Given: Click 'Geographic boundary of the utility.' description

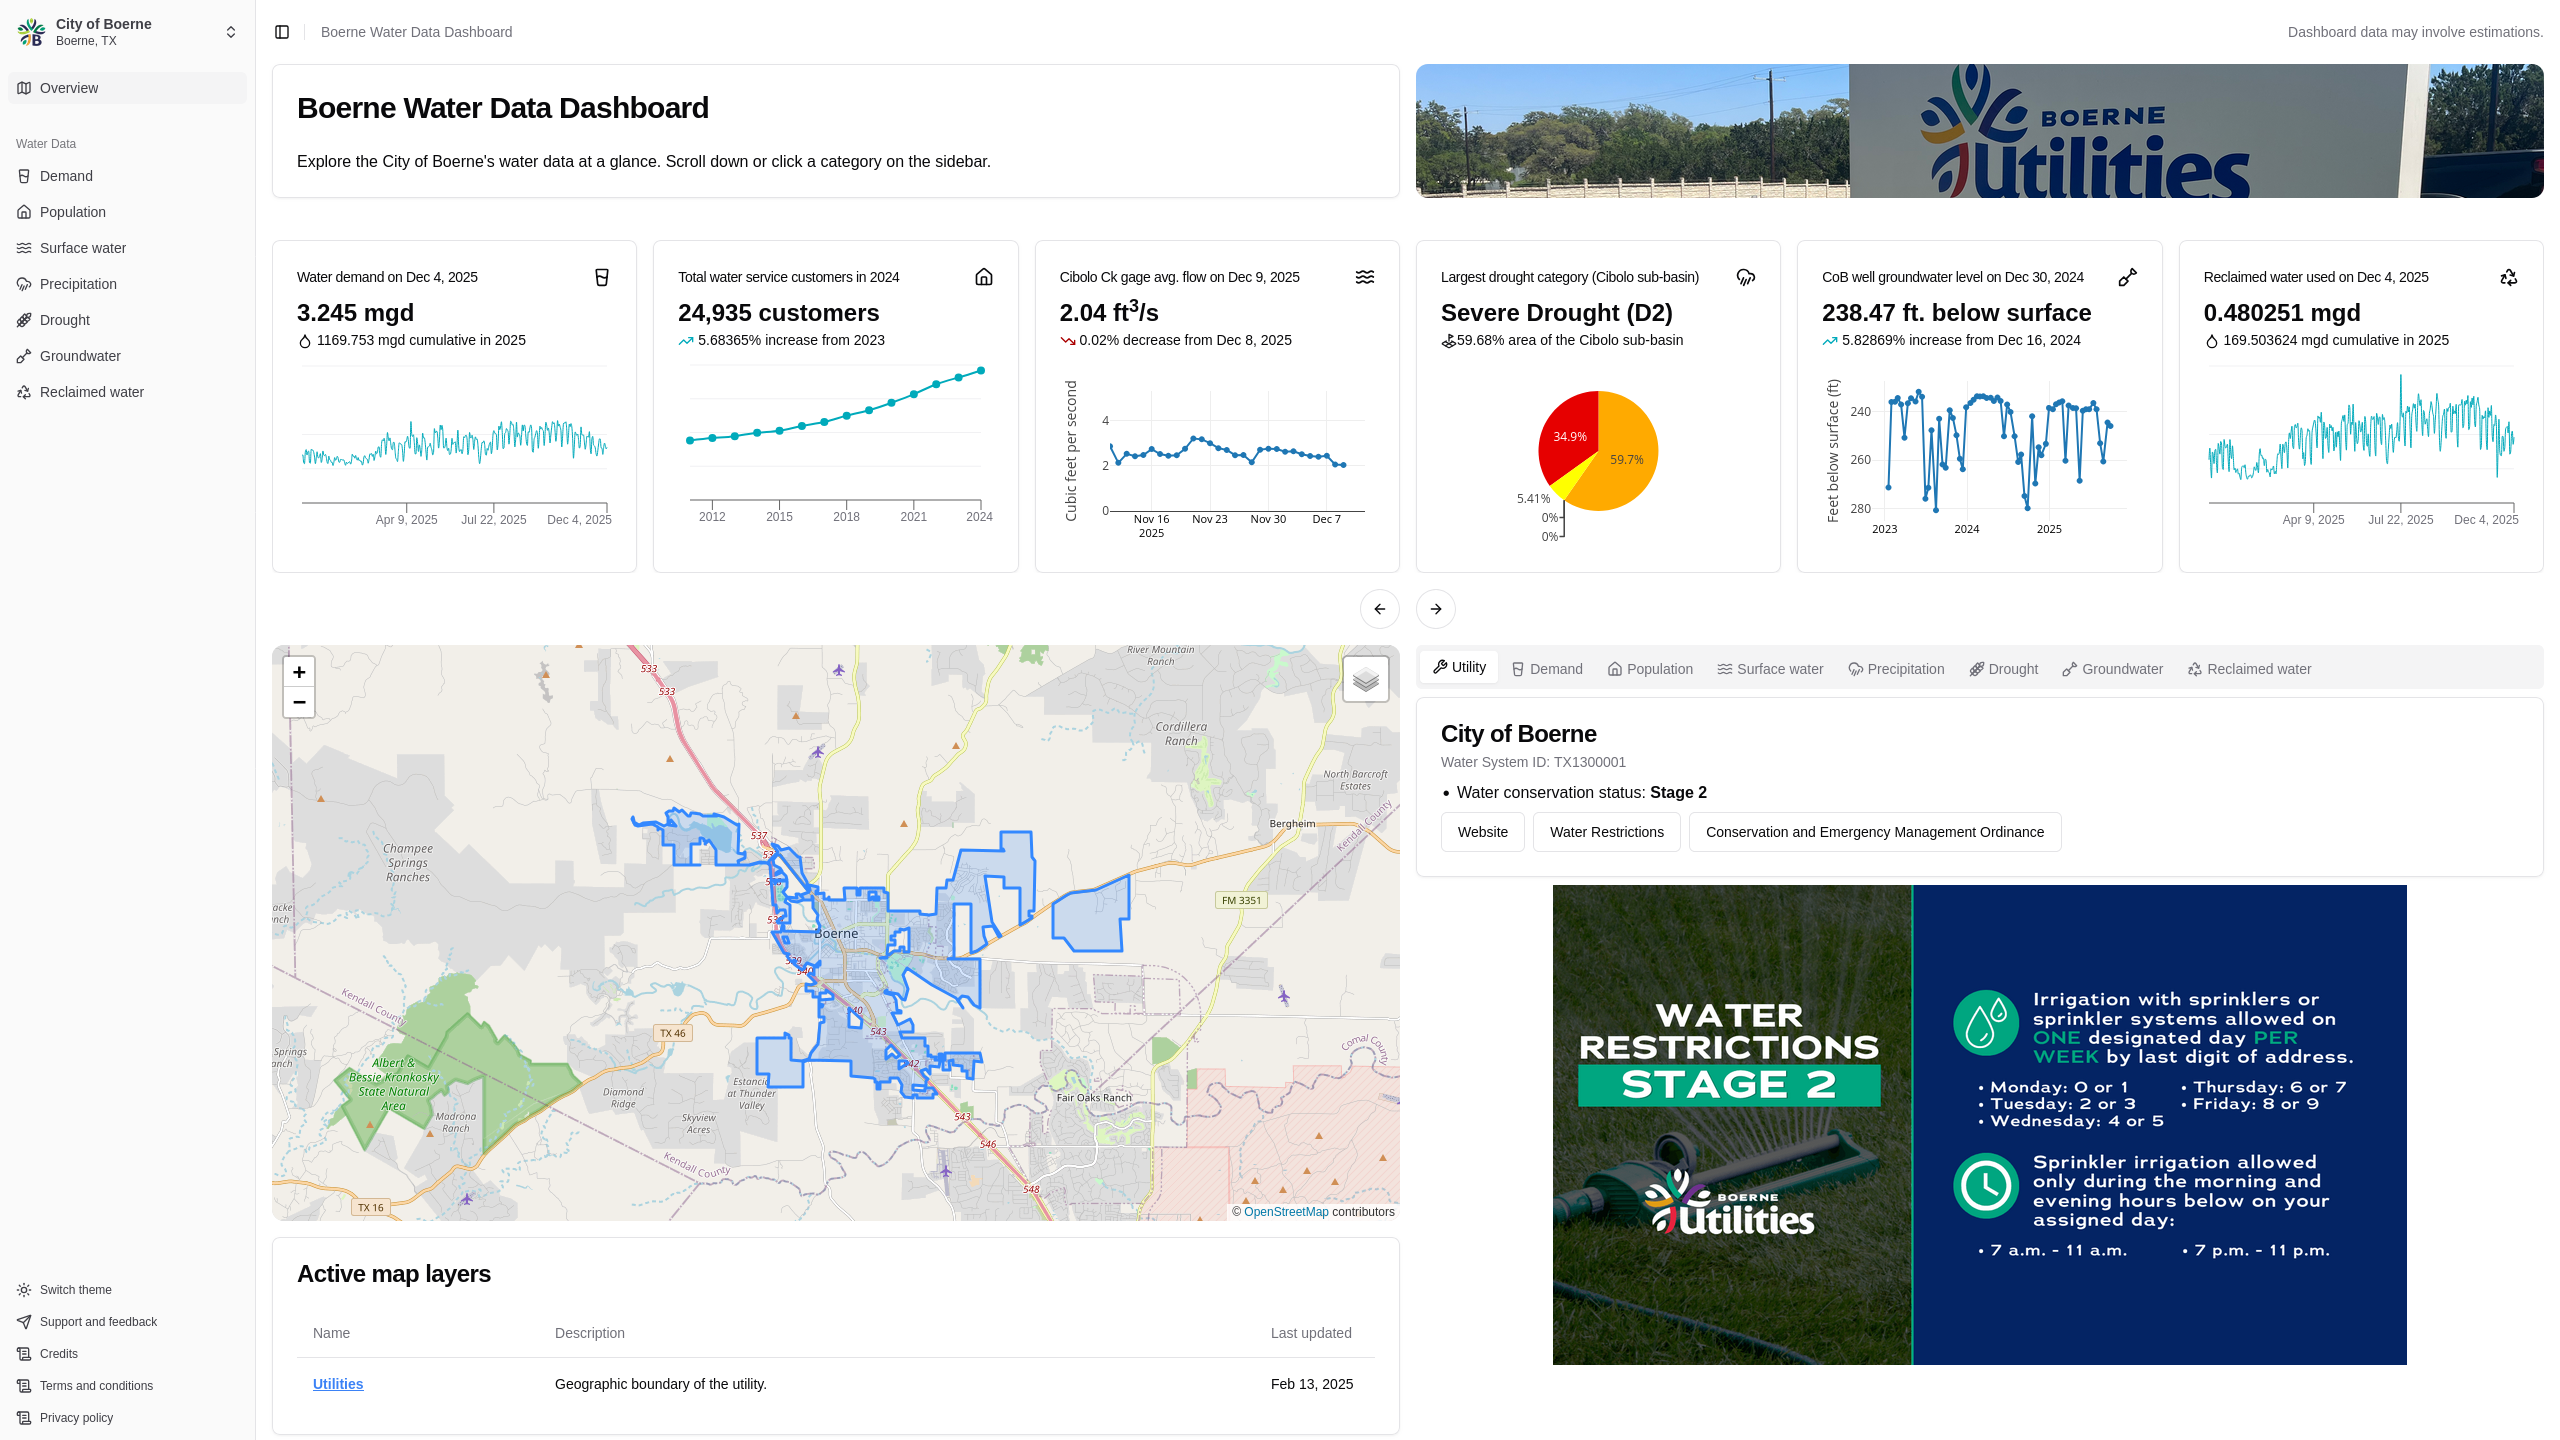Looking at the screenshot, I should point(661,1384).
